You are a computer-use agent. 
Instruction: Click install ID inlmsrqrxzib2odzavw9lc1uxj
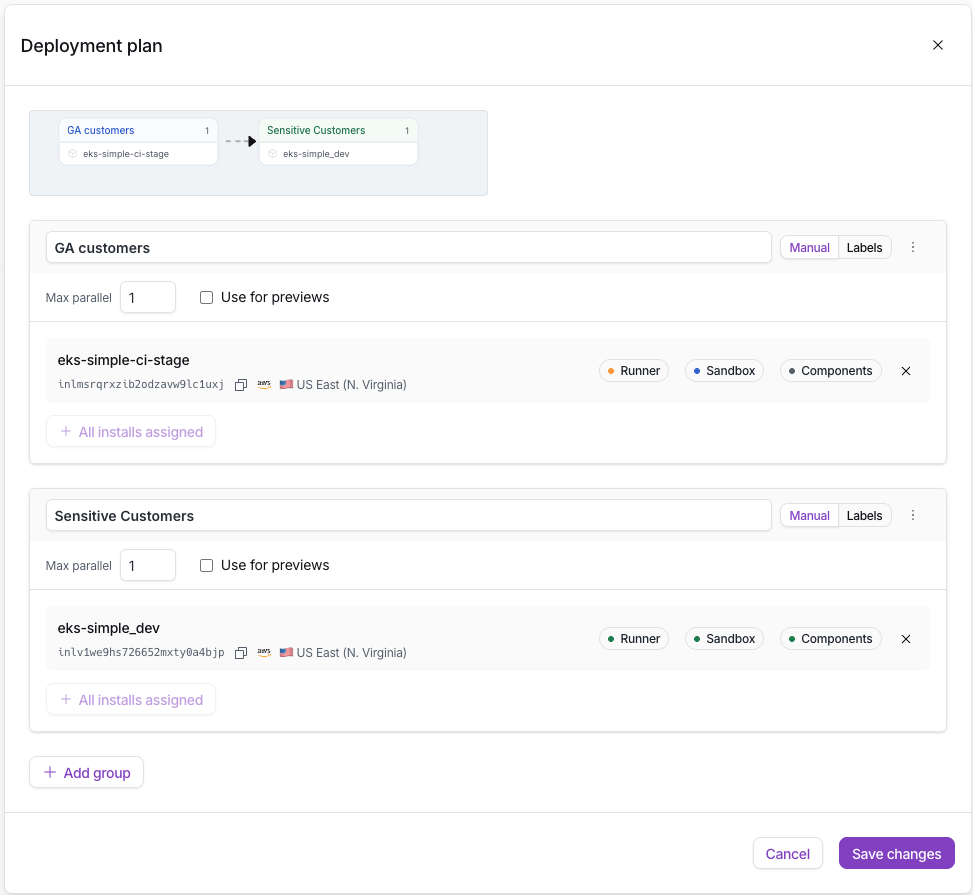[141, 384]
